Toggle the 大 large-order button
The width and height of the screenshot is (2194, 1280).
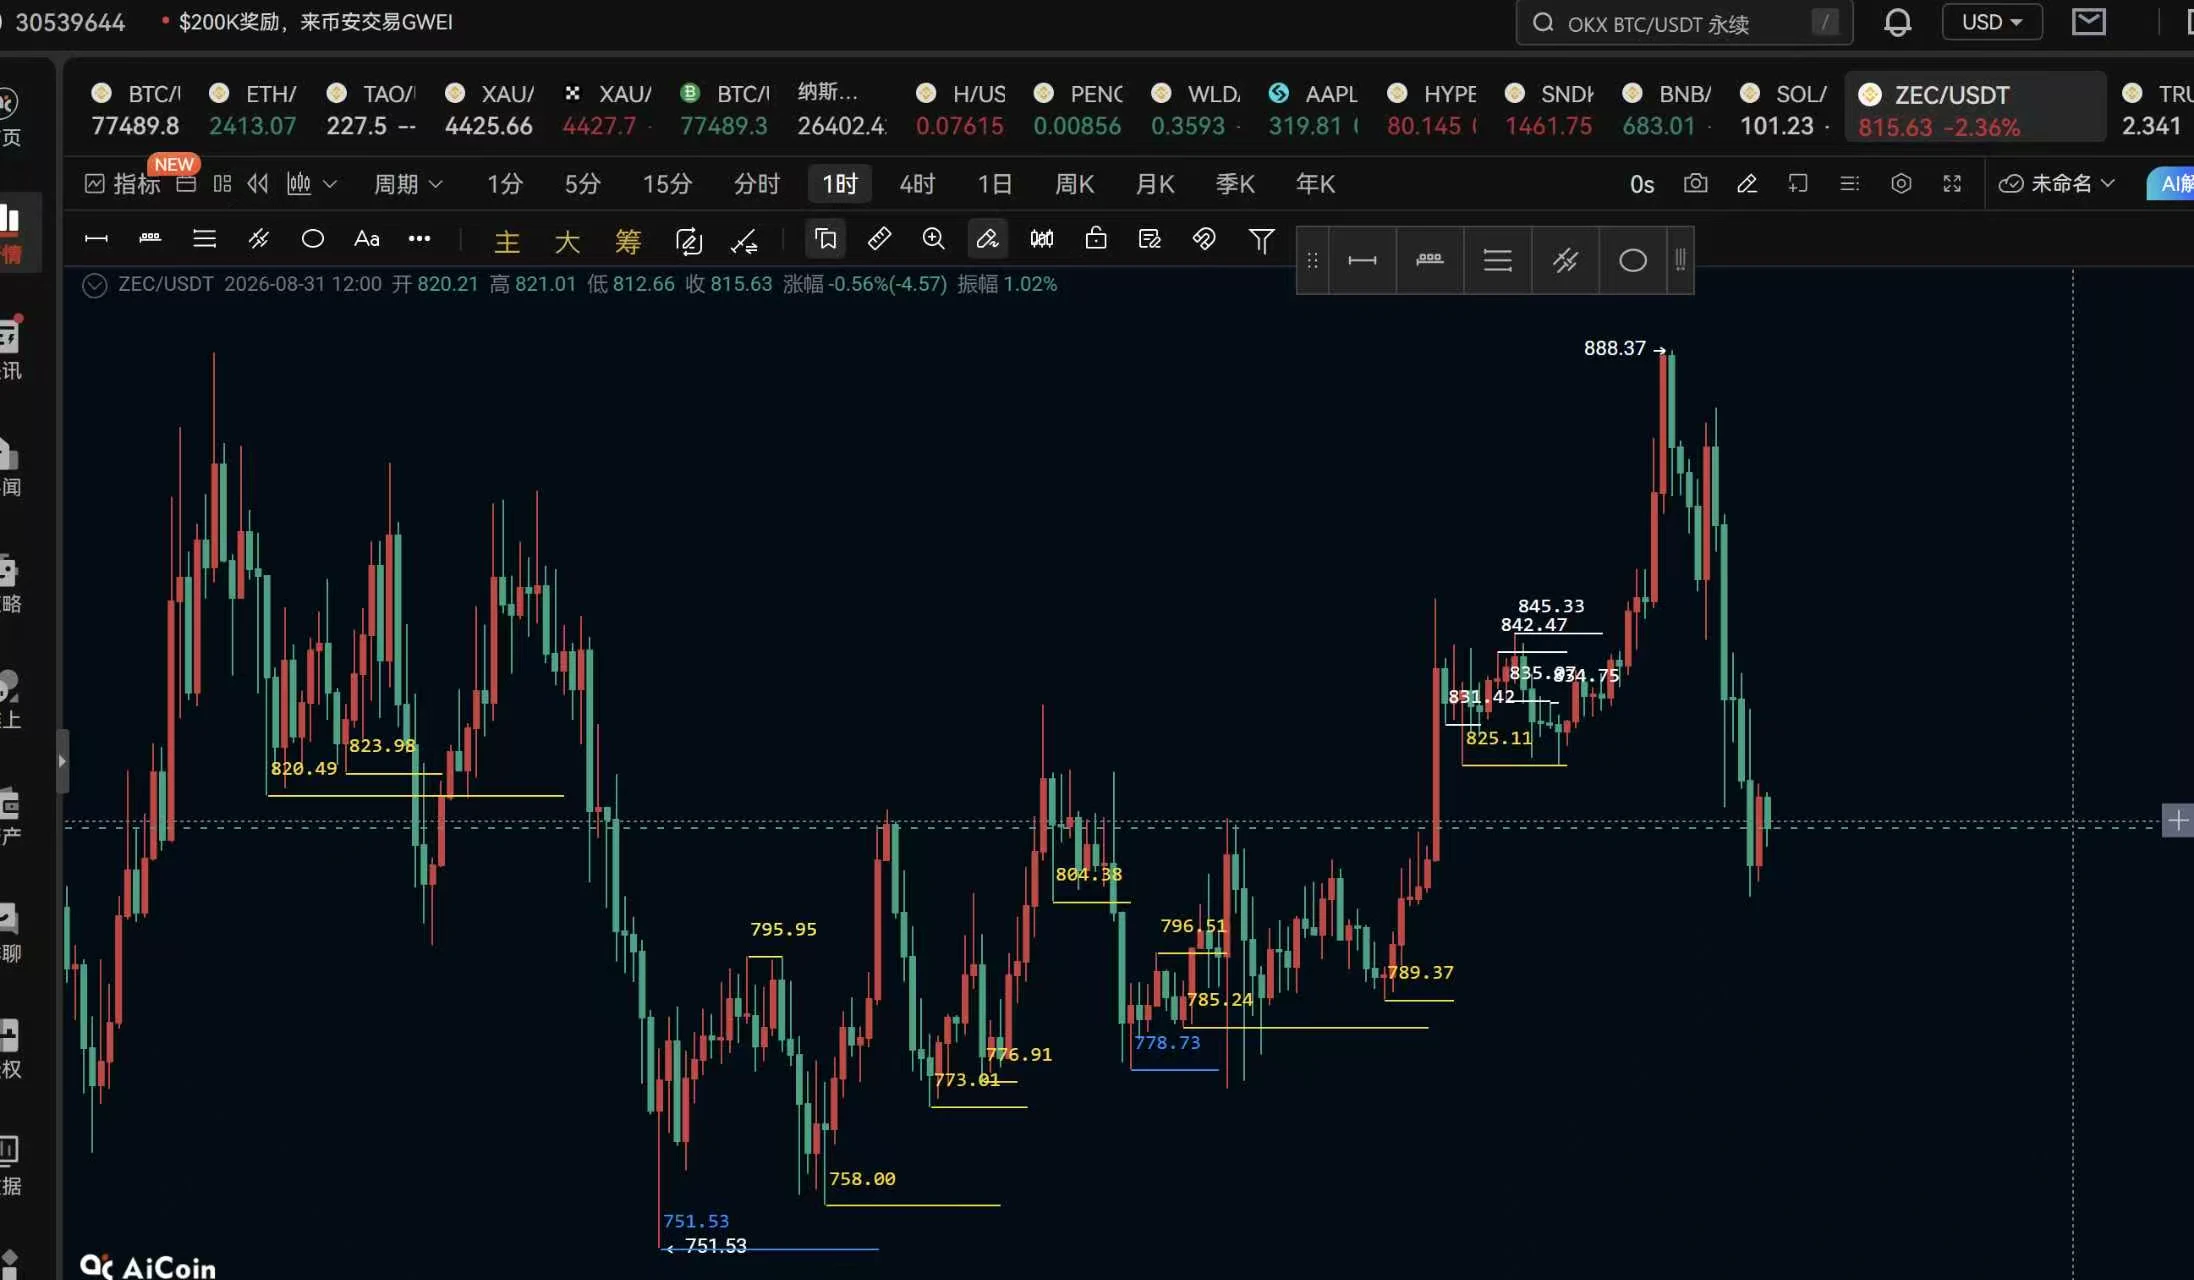(x=567, y=241)
